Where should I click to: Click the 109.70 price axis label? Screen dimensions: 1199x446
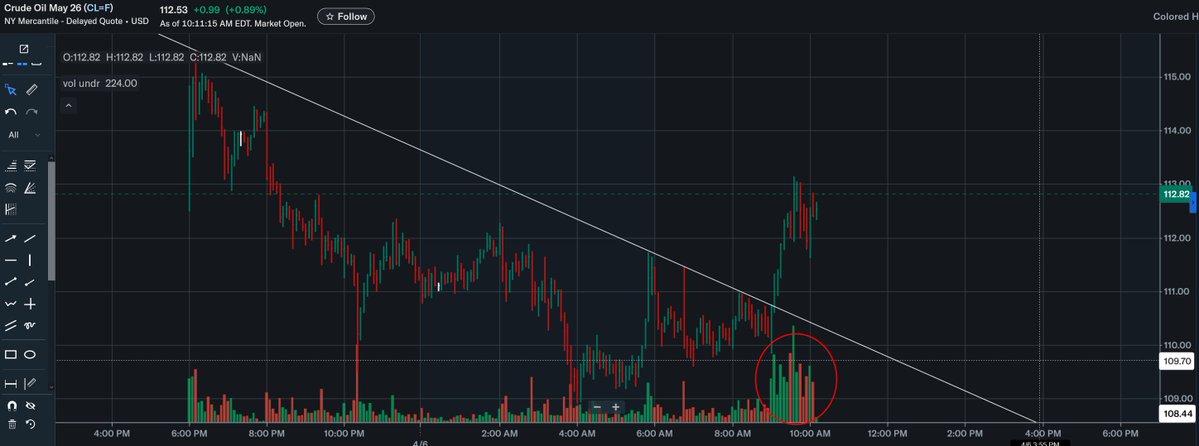point(1175,360)
